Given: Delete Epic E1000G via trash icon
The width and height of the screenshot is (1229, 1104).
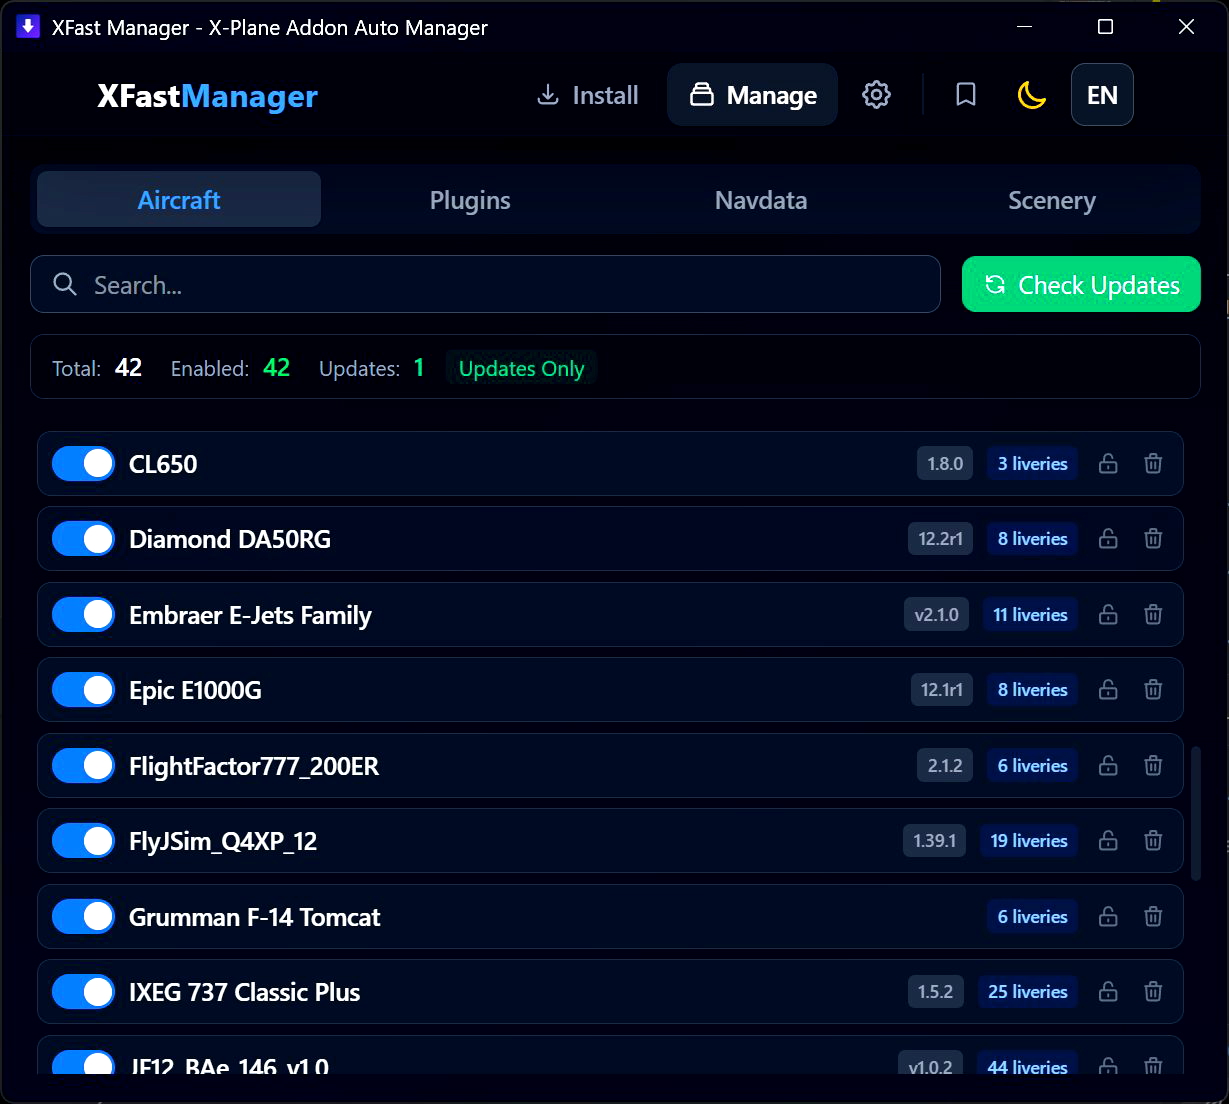Looking at the screenshot, I should pyautogui.click(x=1153, y=690).
